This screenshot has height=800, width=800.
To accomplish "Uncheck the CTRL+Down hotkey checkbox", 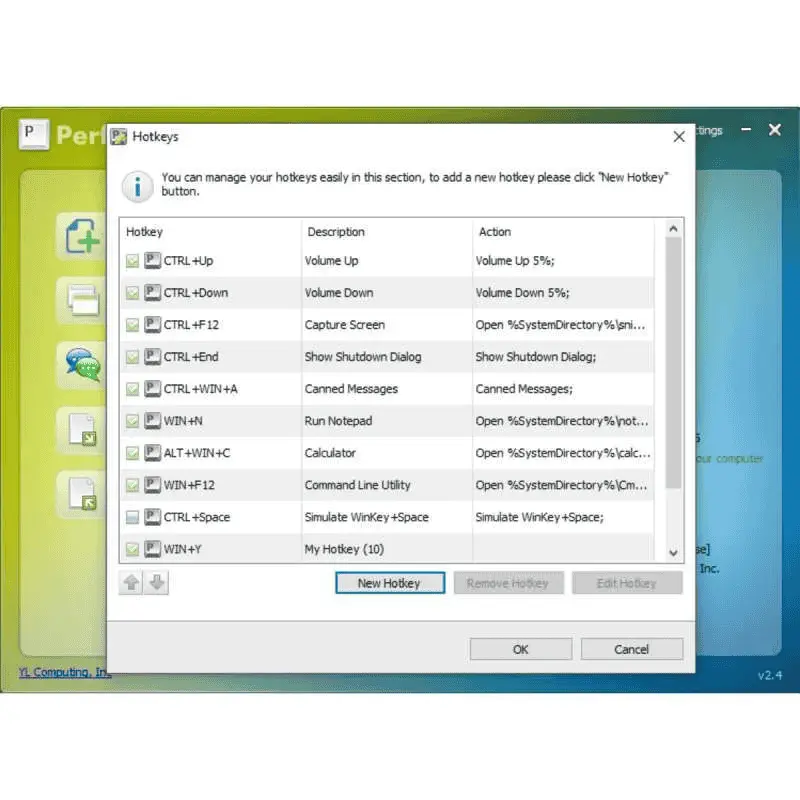I will (132, 293).
